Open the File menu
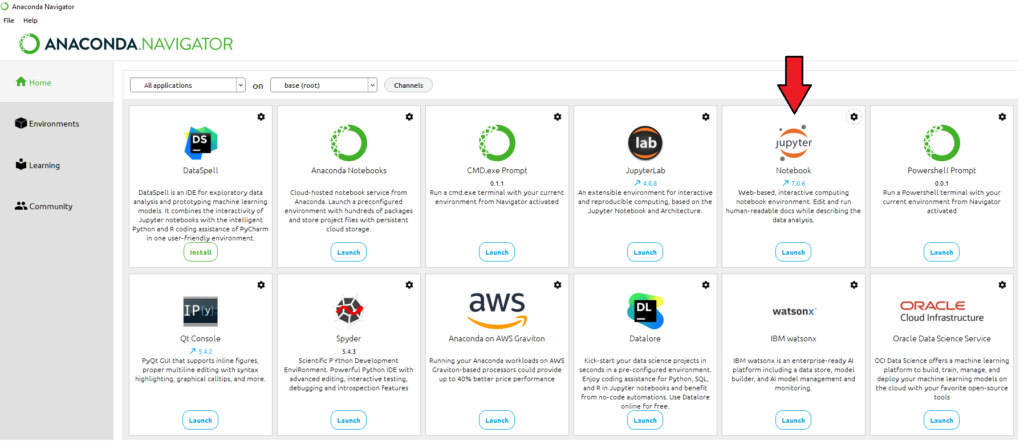The height and width of the screenshot is (445, 1024). [9, 20]
